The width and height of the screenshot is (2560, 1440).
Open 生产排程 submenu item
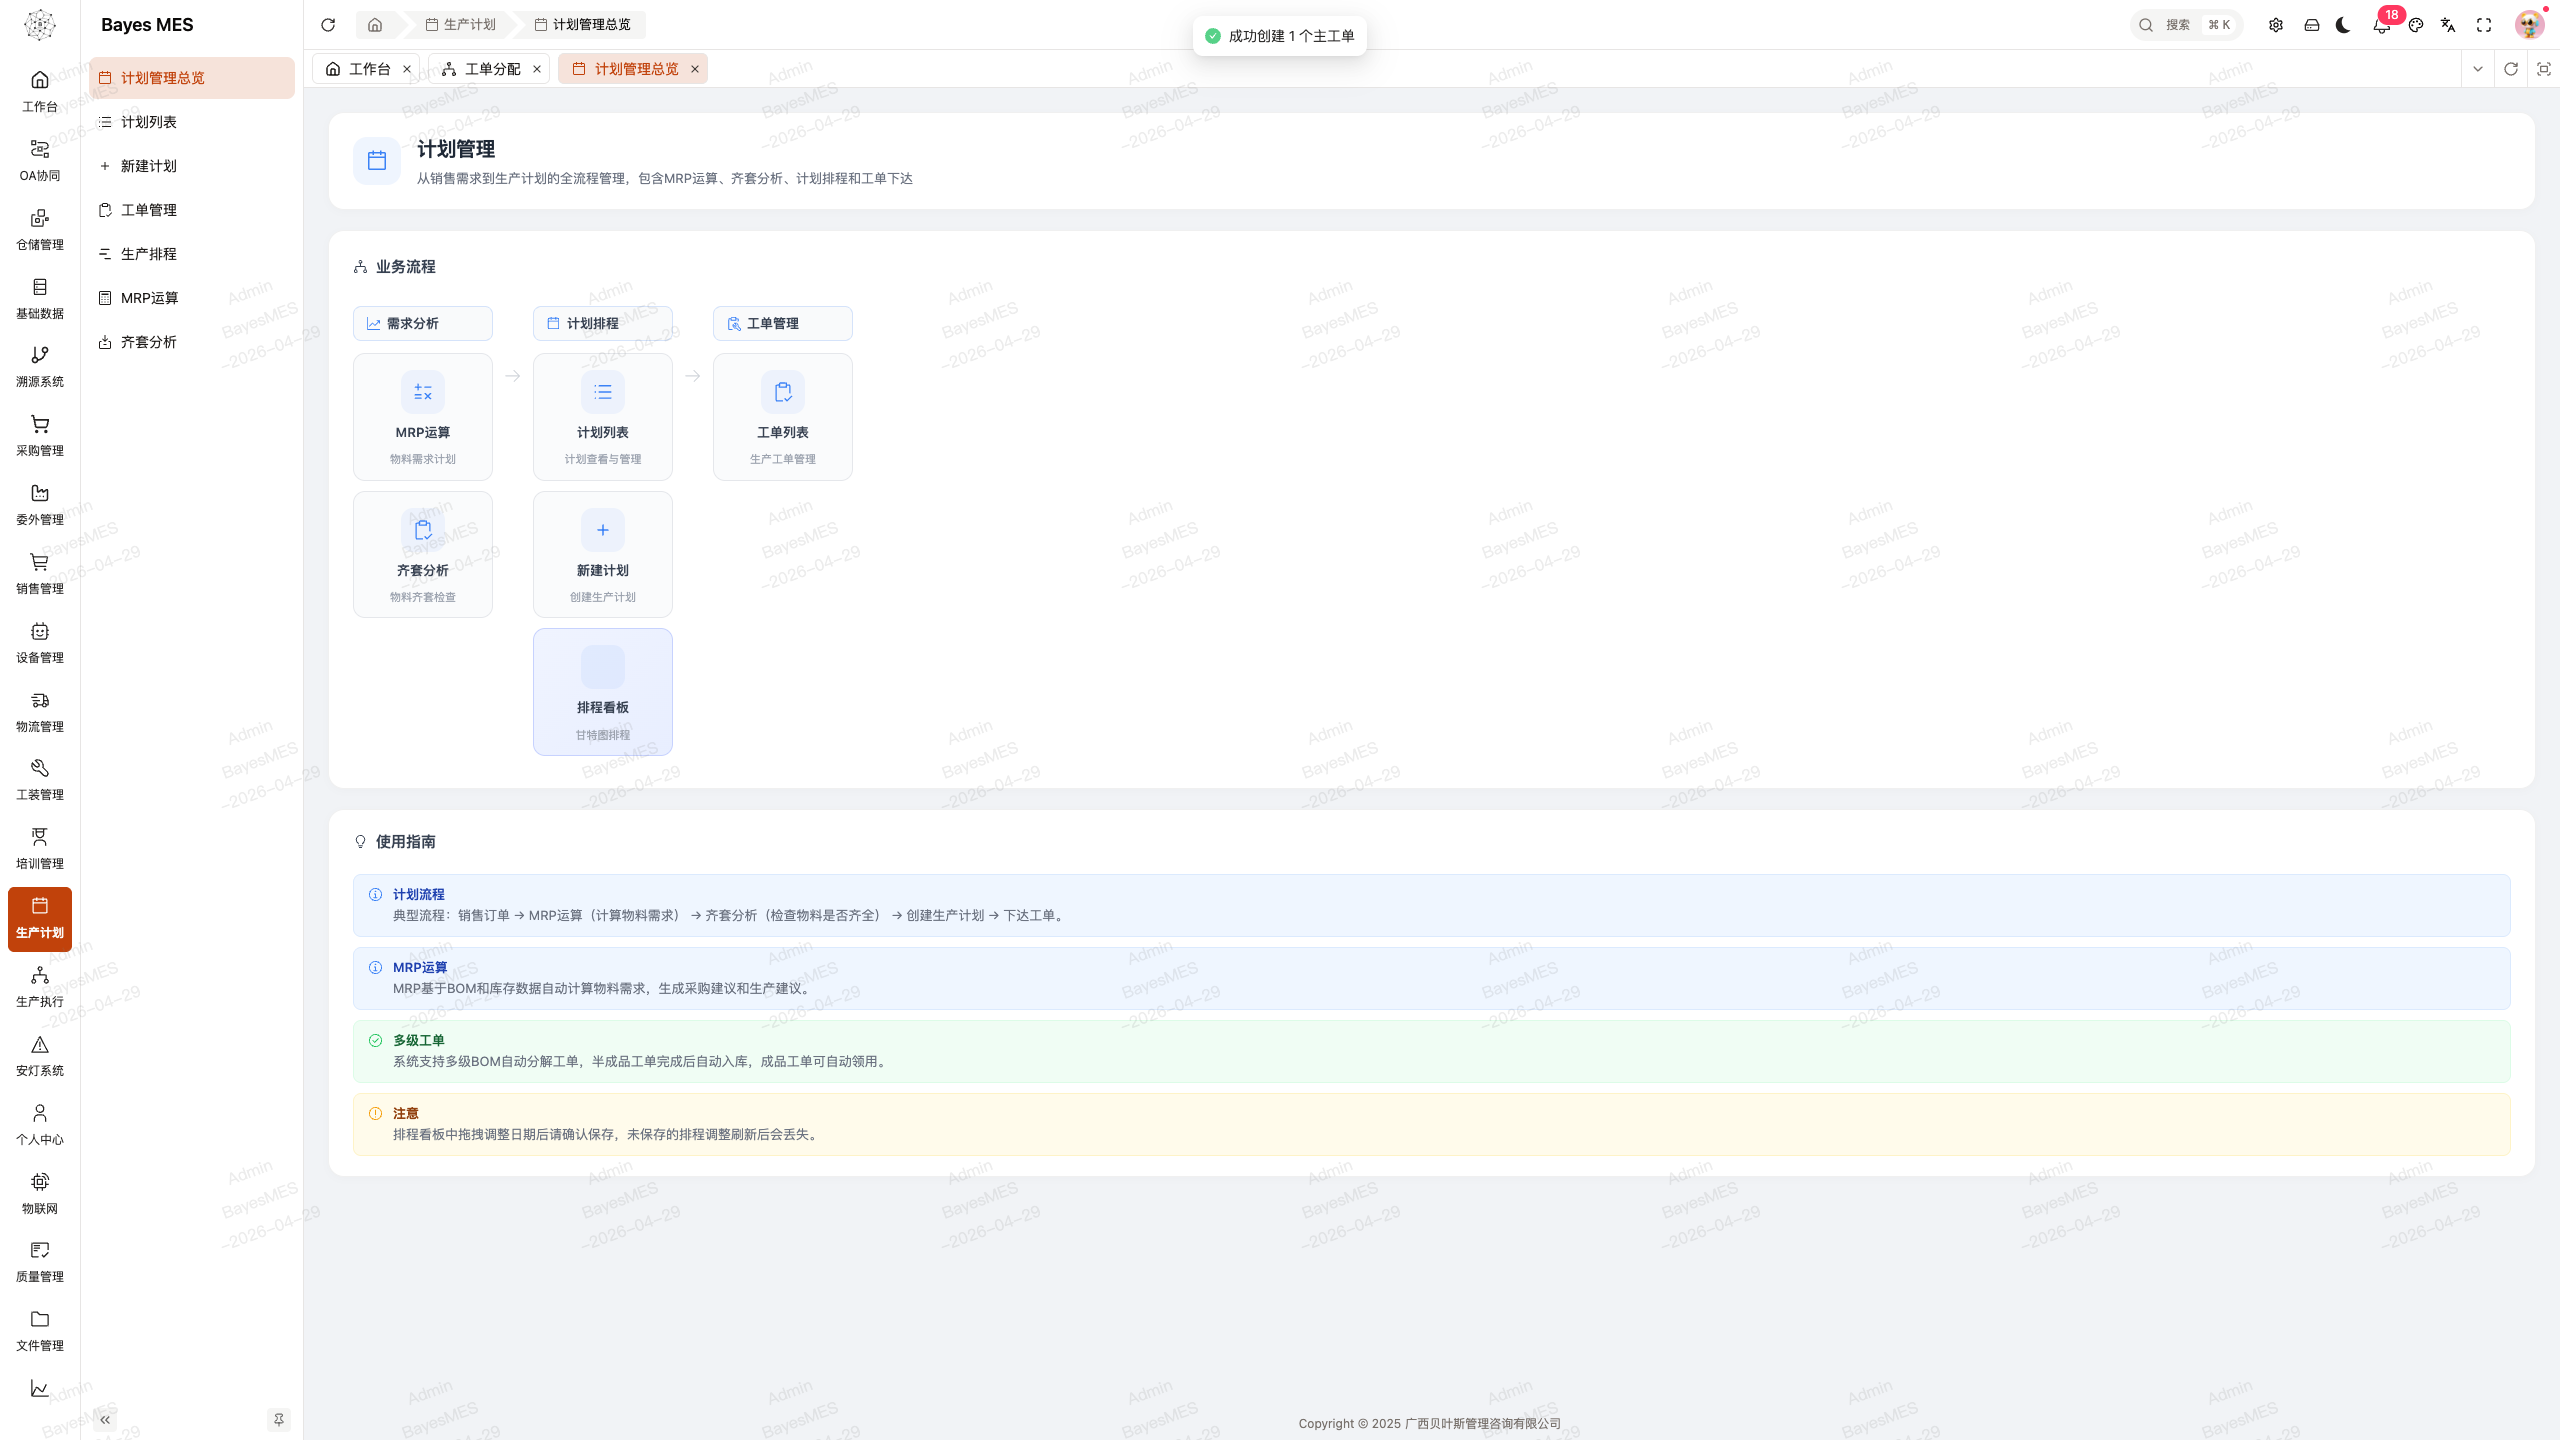click(x=192, y=254)
